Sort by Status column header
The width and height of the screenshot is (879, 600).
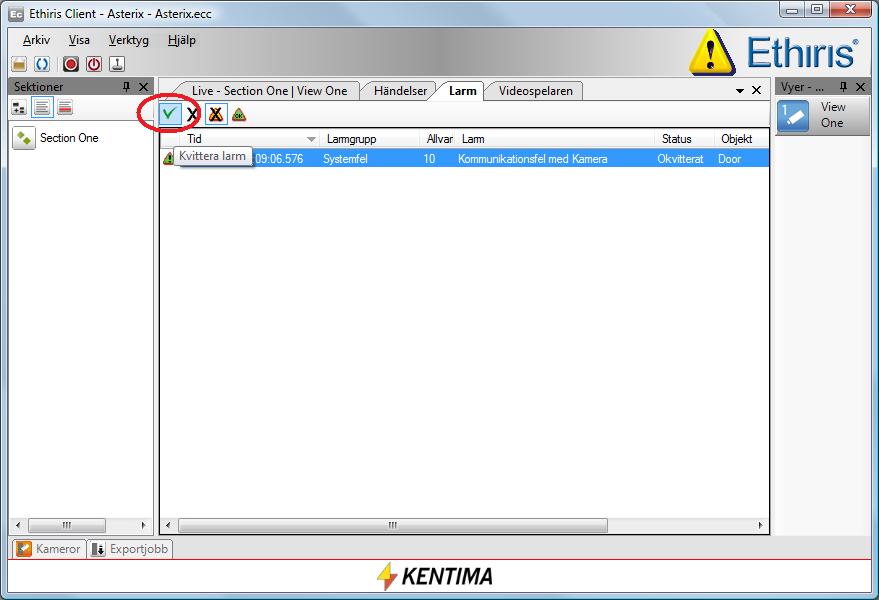pos(684,139)
